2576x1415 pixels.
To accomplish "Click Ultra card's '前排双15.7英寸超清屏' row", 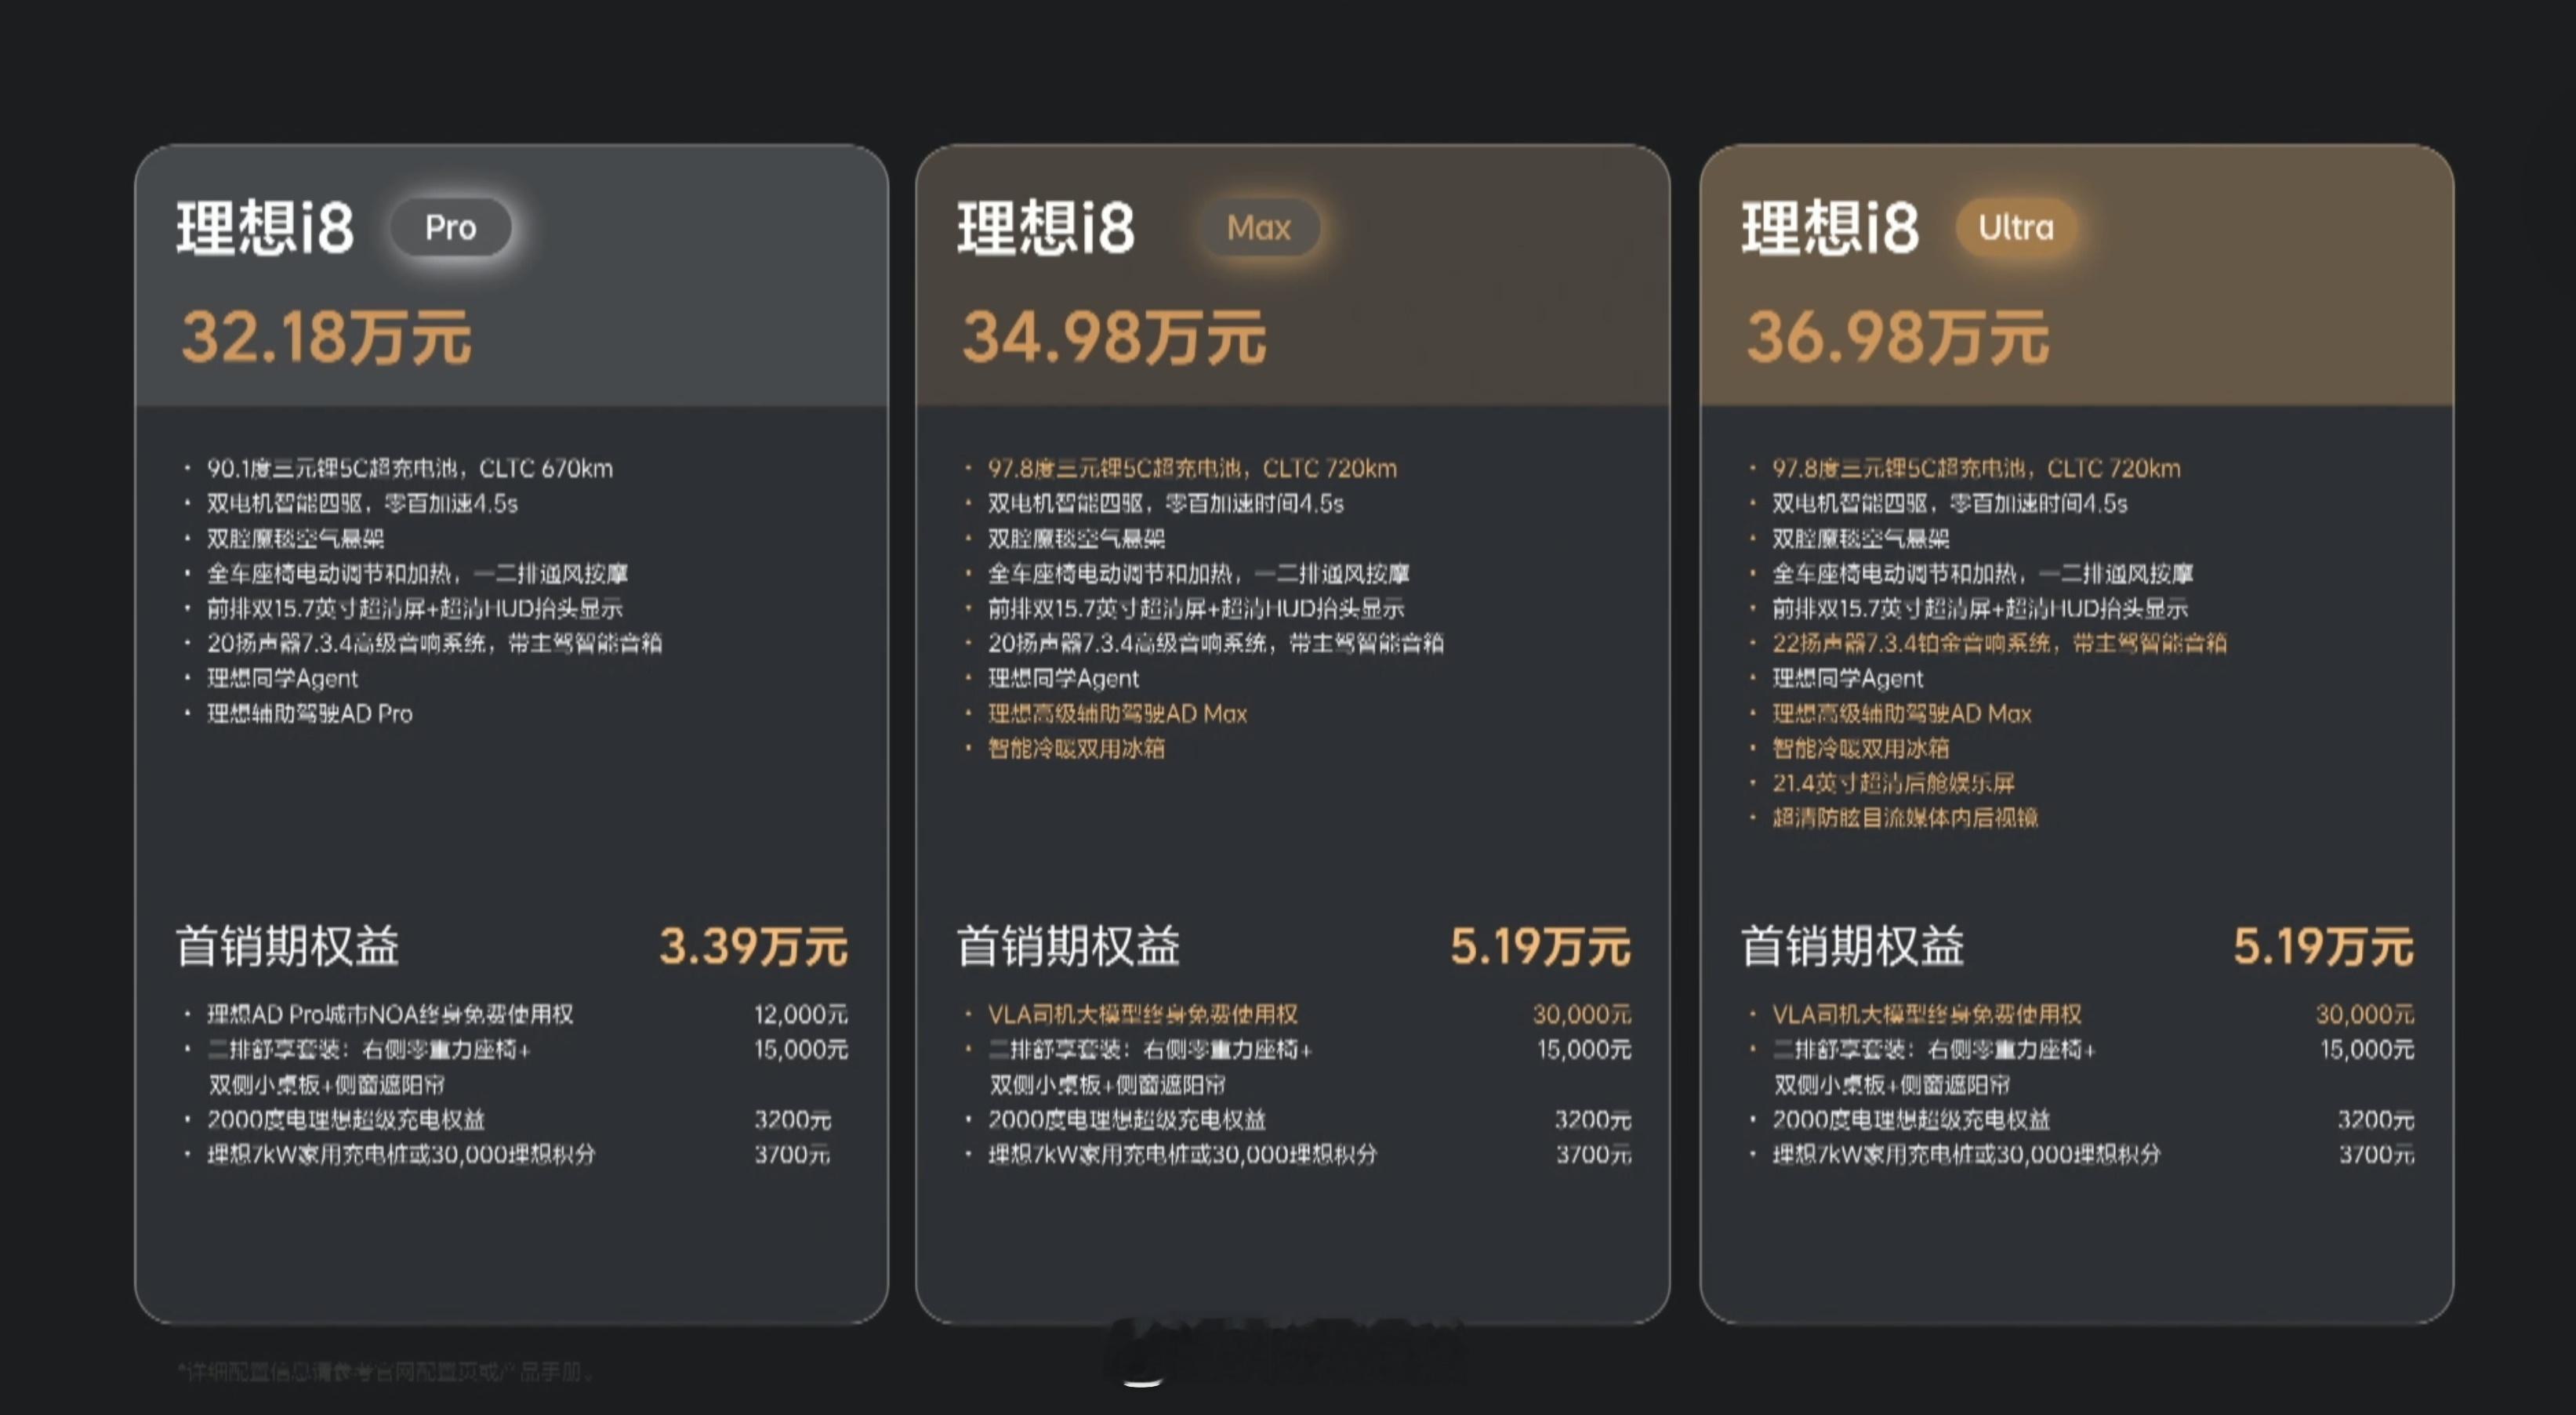I will pos(1979,608).
